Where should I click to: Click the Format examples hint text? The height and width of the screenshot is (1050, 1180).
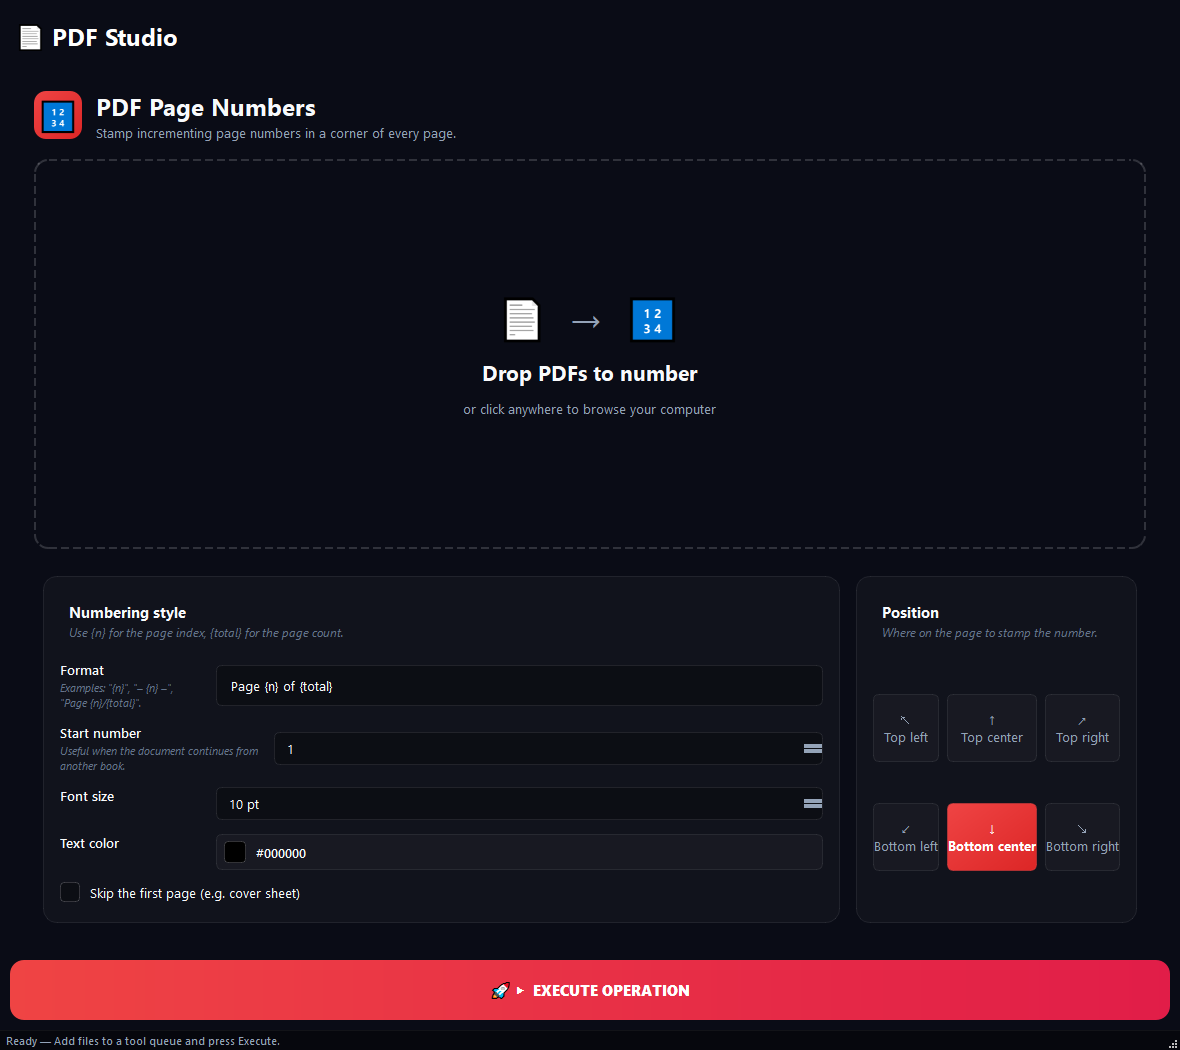[x=117, y=695]
